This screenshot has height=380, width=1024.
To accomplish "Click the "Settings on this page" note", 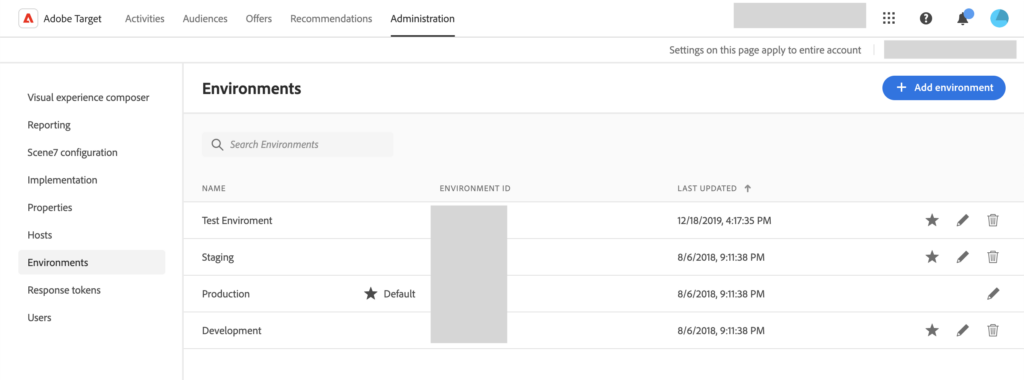I will 765,50.
